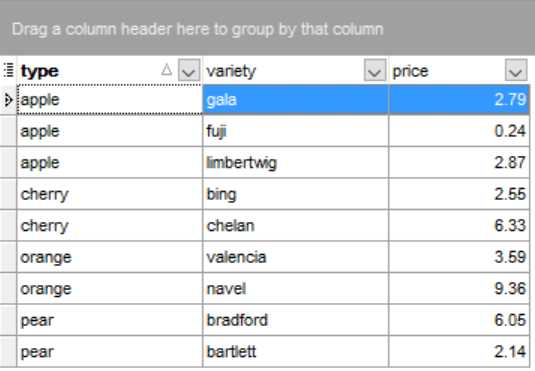Click the price 9.36 for navel

[459, 288]
